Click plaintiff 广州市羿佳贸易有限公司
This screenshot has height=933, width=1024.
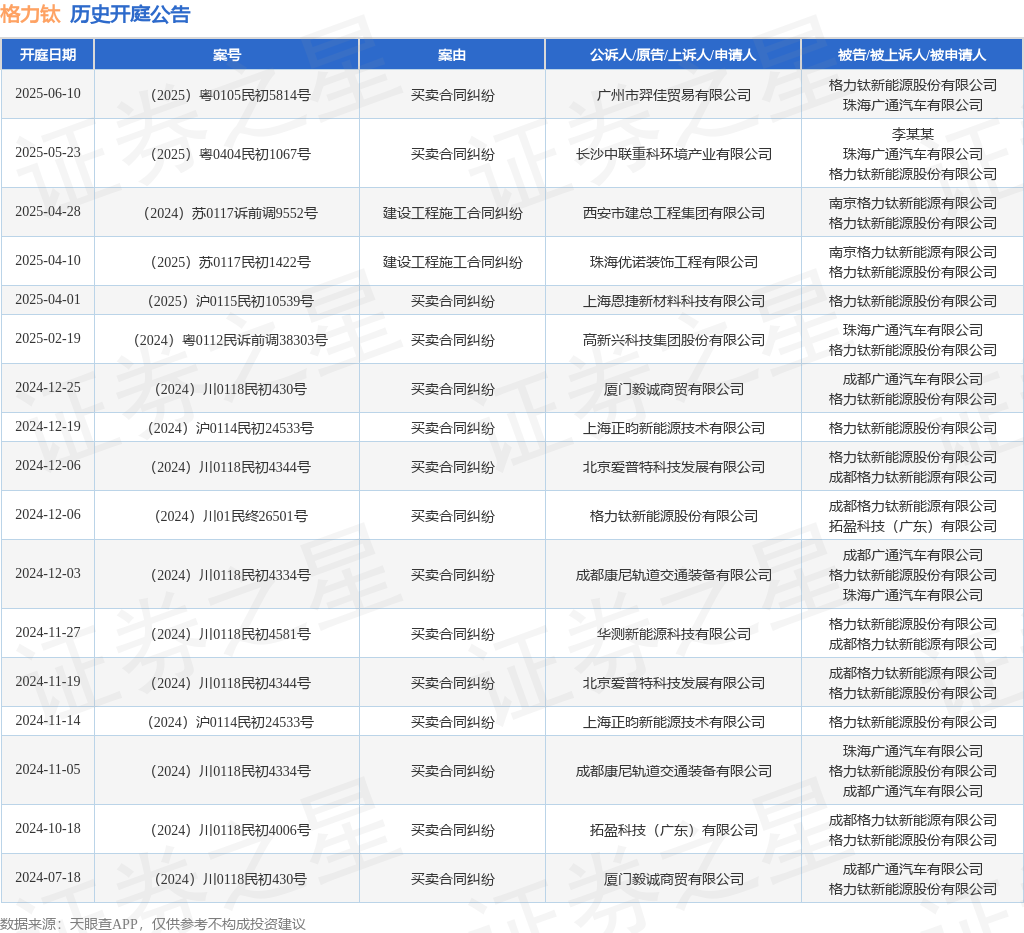673,95
